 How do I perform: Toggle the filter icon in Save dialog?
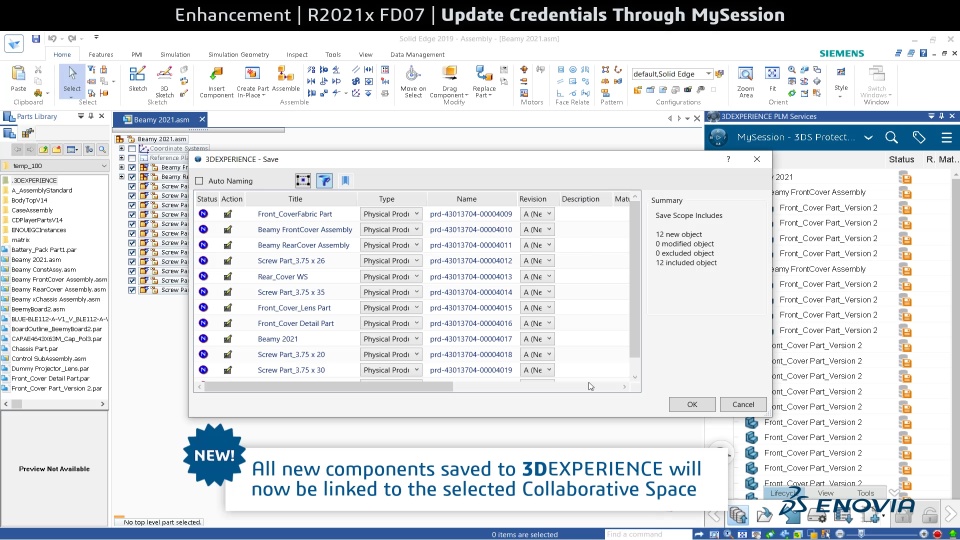[x=324, y=180]
